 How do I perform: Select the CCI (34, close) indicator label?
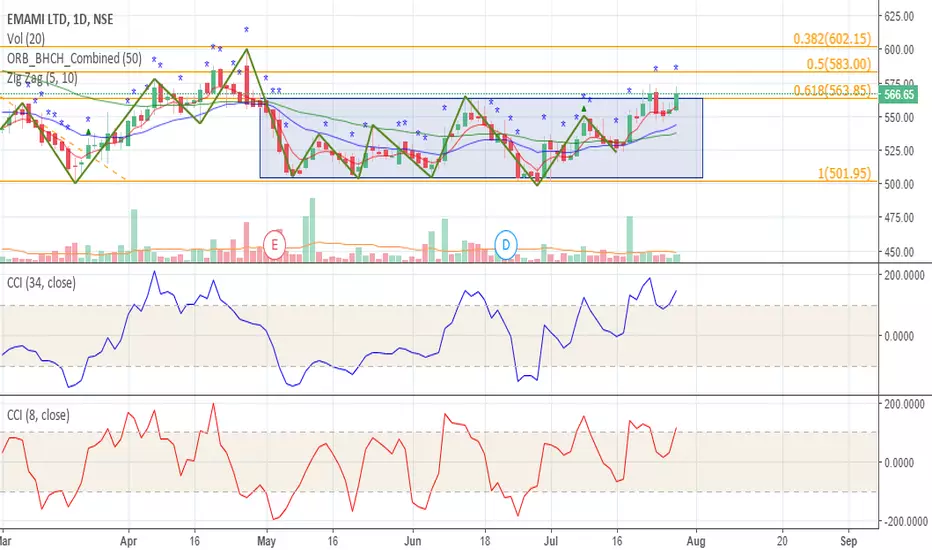pos(41,283)
